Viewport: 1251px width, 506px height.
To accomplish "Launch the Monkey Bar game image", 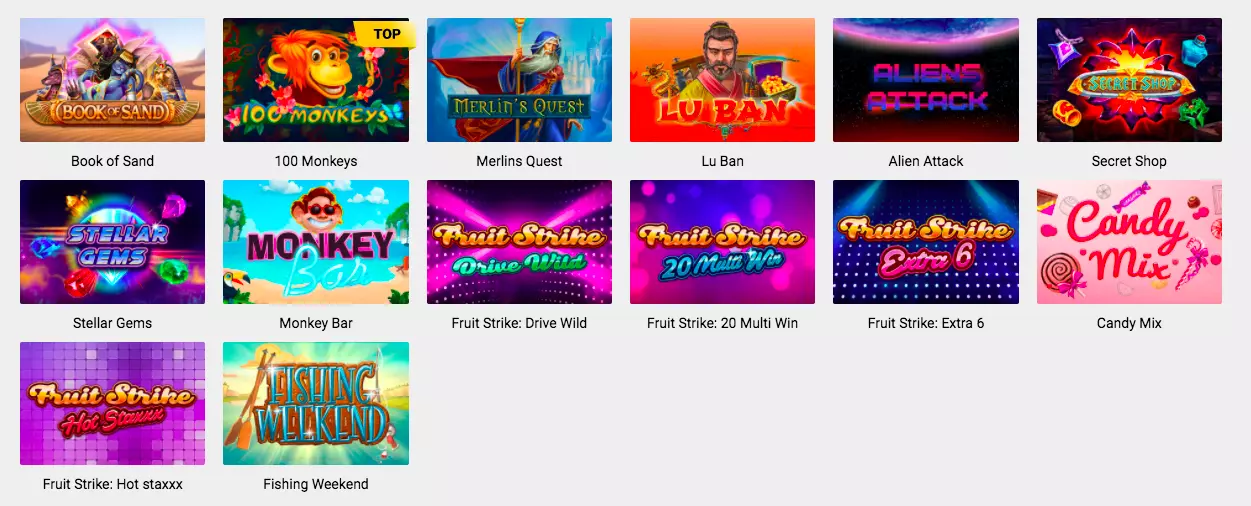I will point(316,242).
